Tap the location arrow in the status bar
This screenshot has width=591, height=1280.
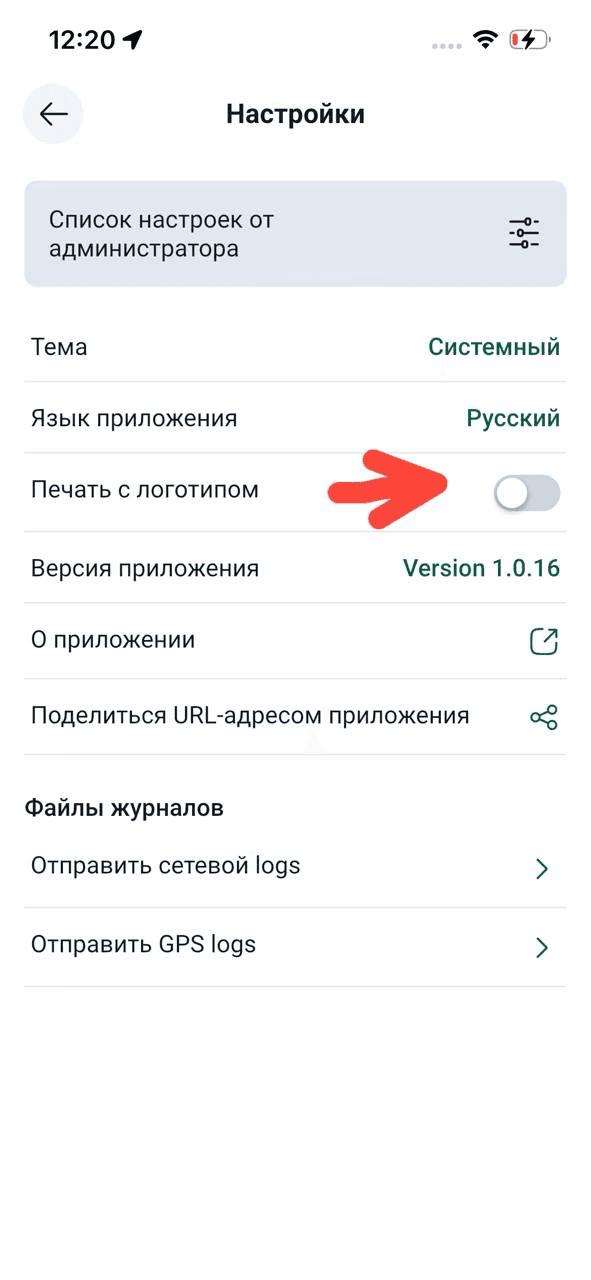[132, 40]
